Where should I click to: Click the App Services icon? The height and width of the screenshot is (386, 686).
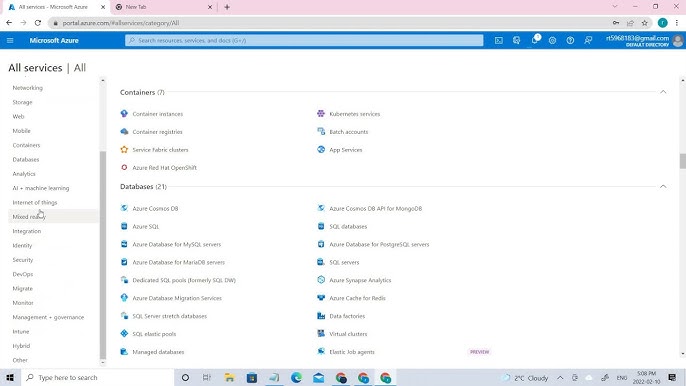(x=321, y=150)
